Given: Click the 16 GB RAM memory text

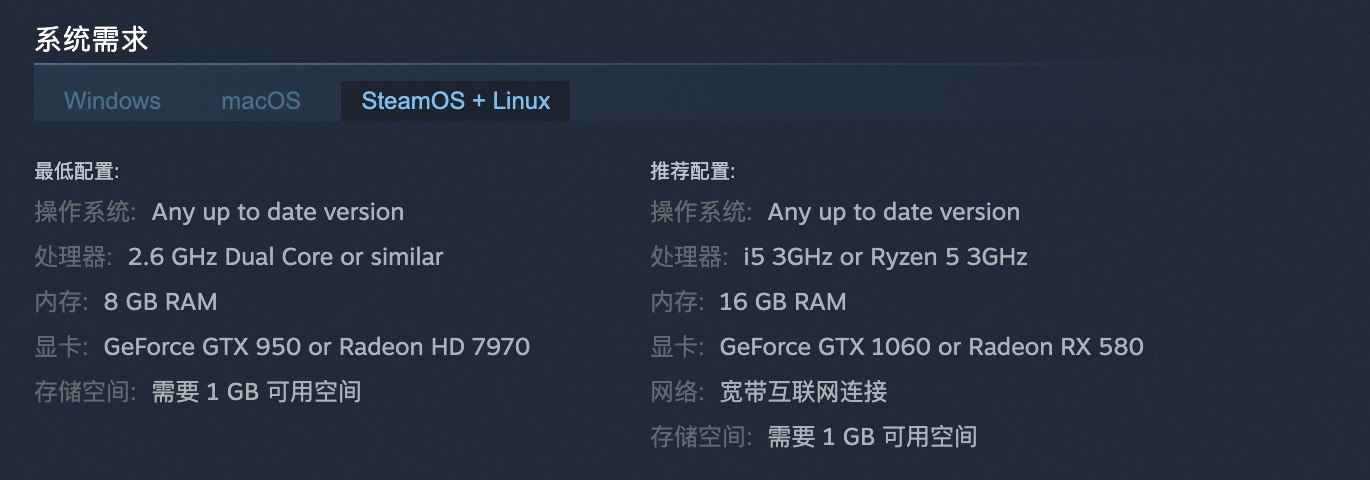Looking at the screenshot, I should click(x=782, y=302).
